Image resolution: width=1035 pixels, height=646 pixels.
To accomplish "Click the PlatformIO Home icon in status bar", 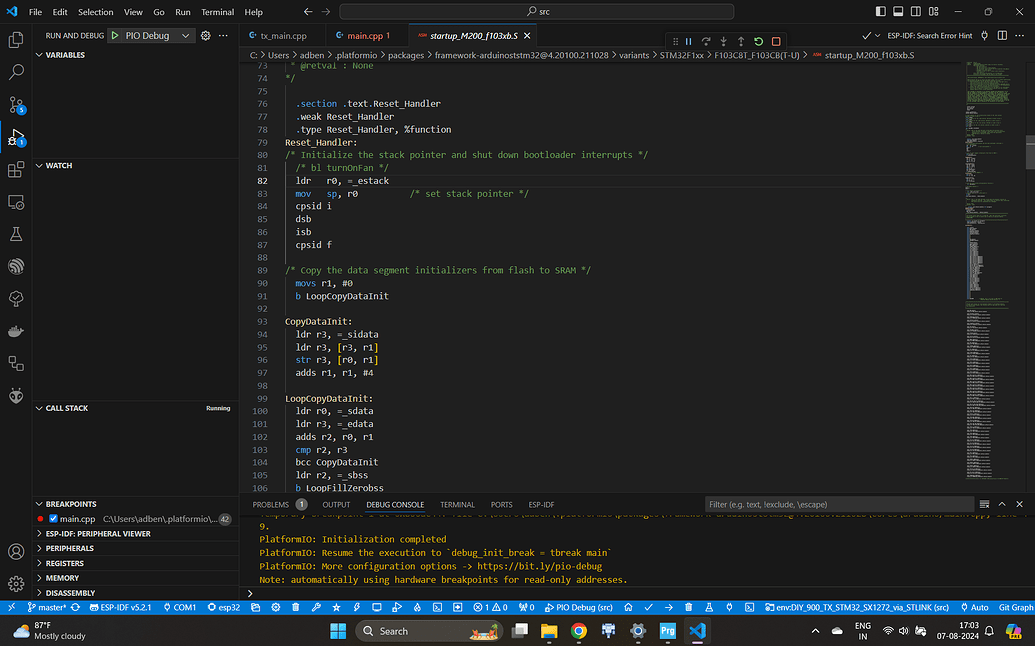I will point(628,607).
